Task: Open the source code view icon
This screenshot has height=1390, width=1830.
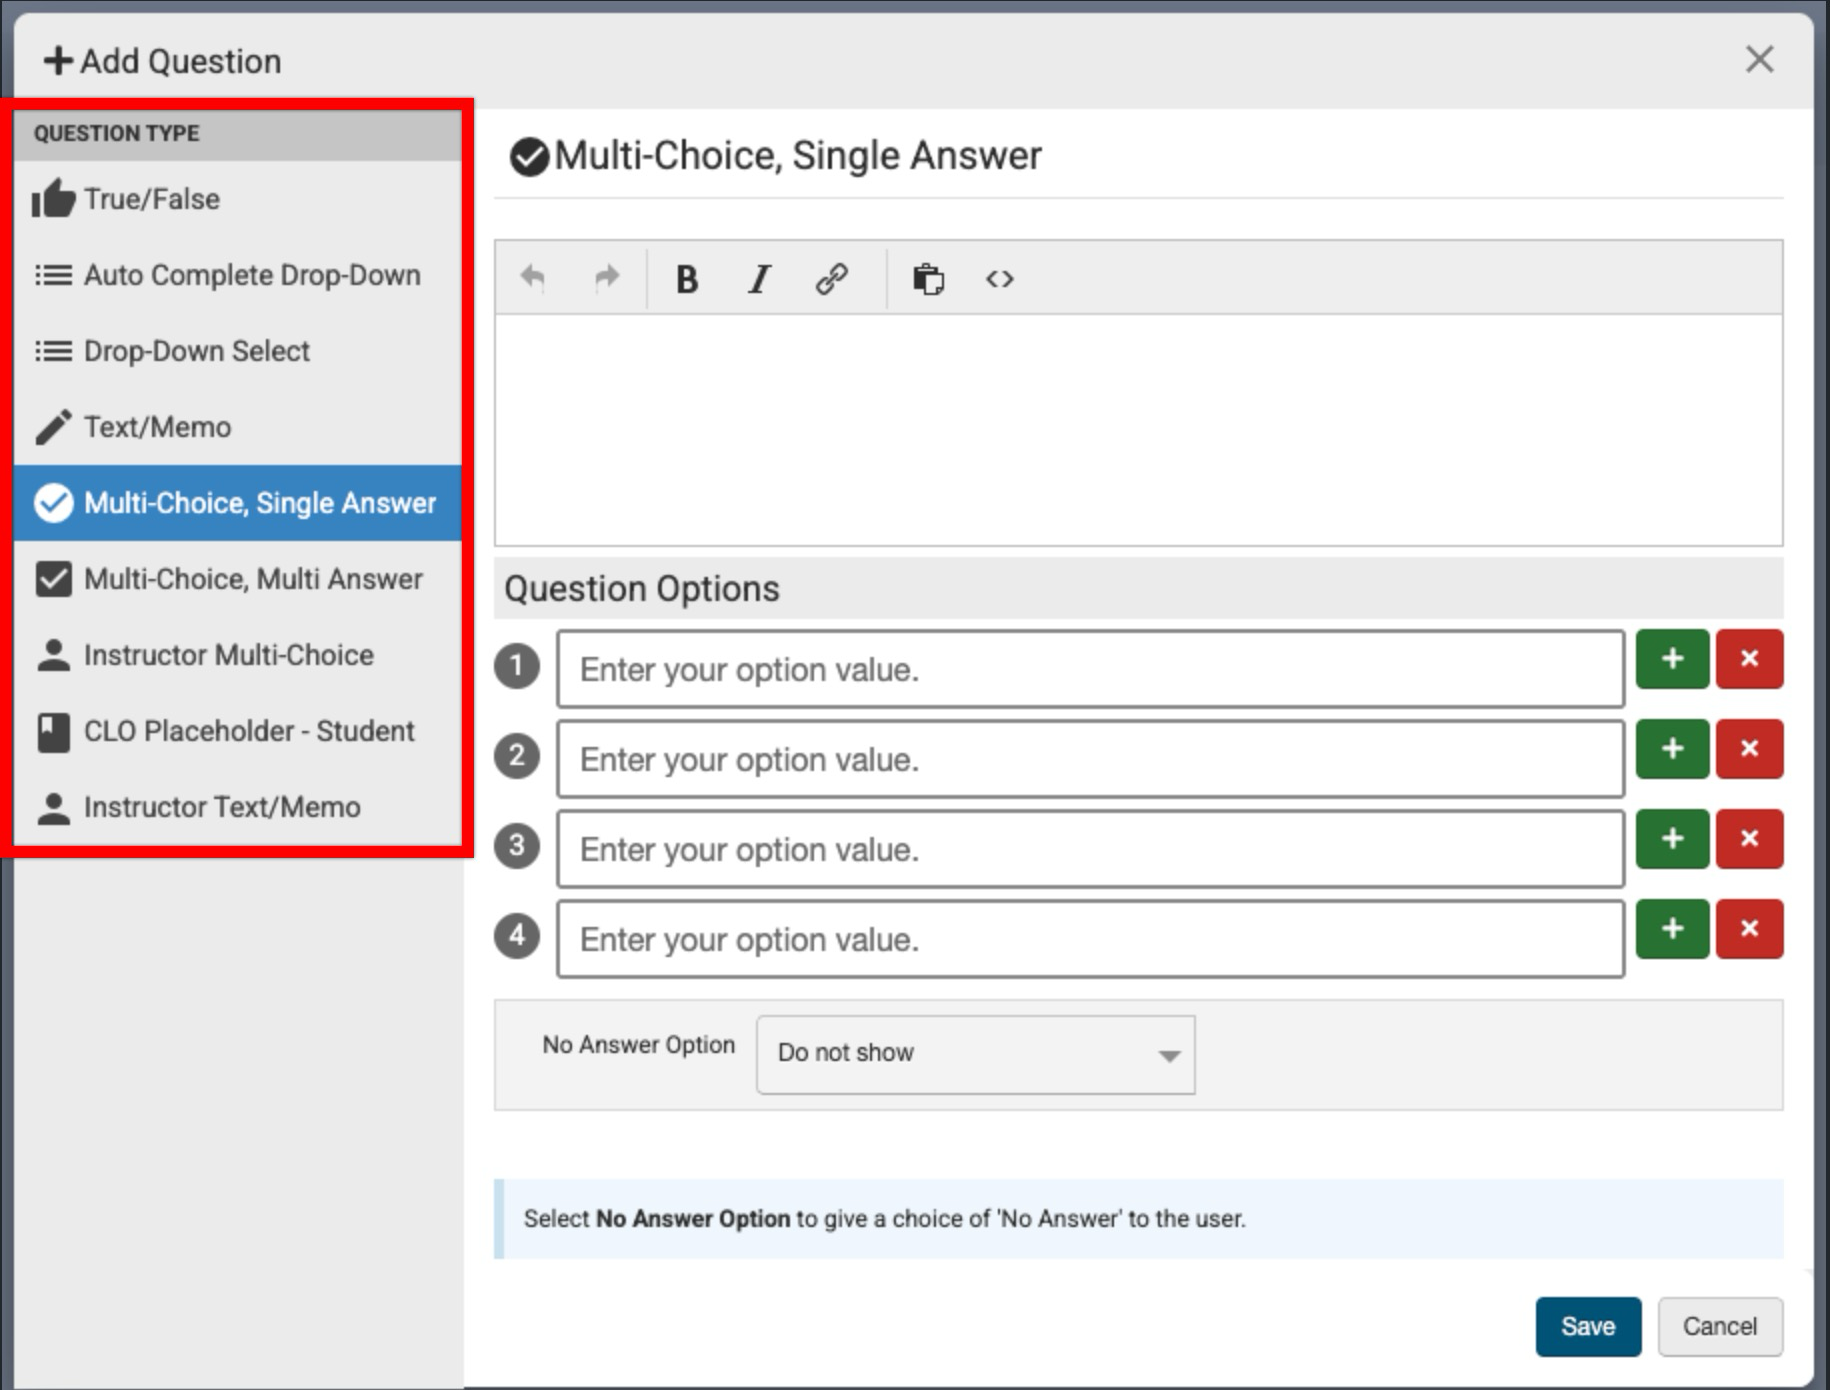Action: [x=1000, y=279]
